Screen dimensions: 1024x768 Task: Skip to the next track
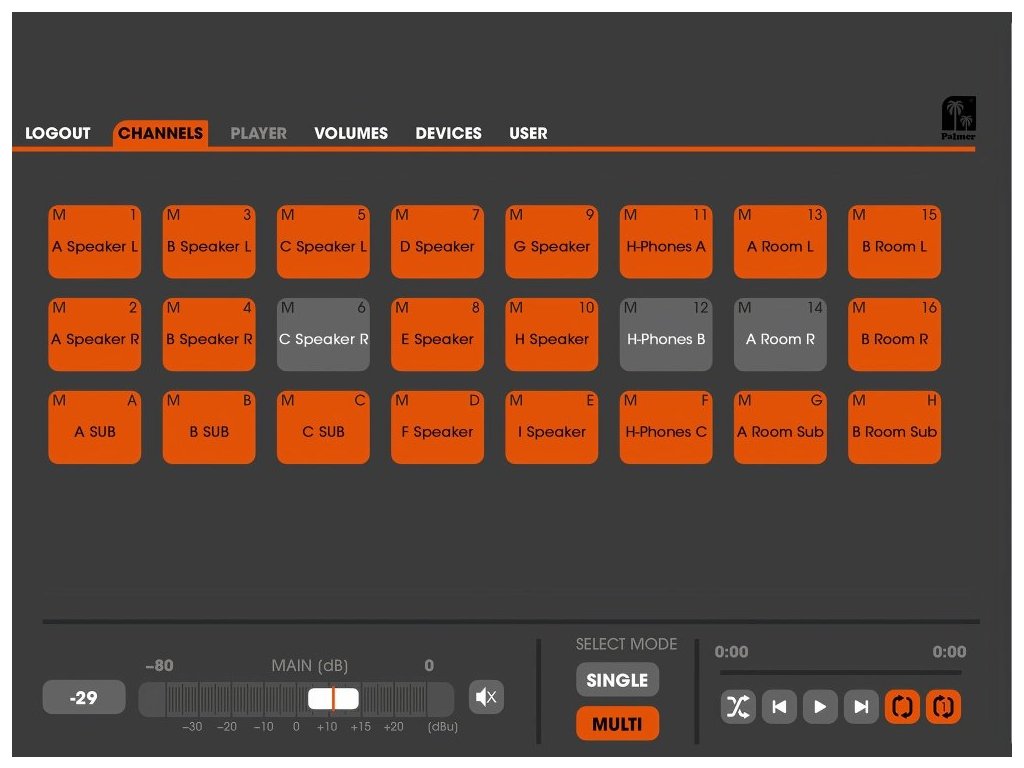pyautogui.click(x=861, y=707)
